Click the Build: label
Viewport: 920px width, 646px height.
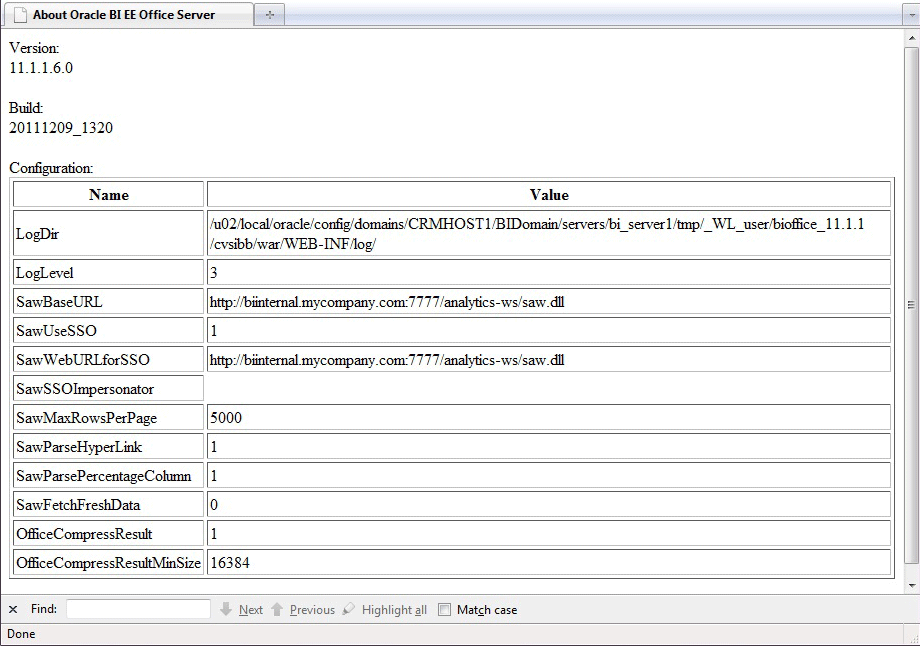tap(26, 108)
